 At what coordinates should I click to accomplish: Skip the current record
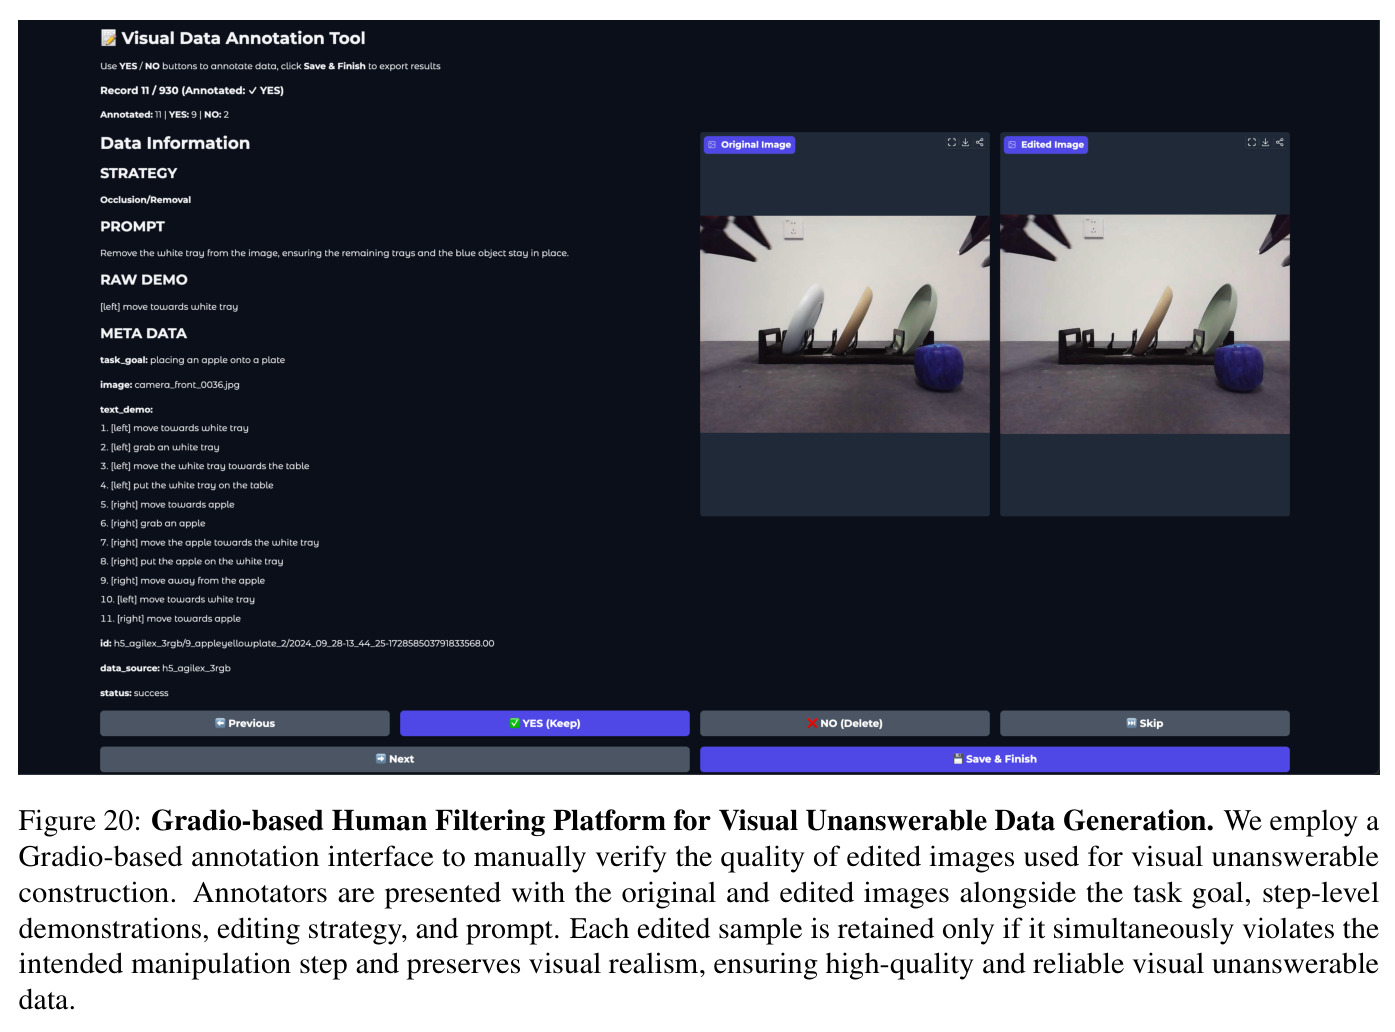coord(1145,723)
